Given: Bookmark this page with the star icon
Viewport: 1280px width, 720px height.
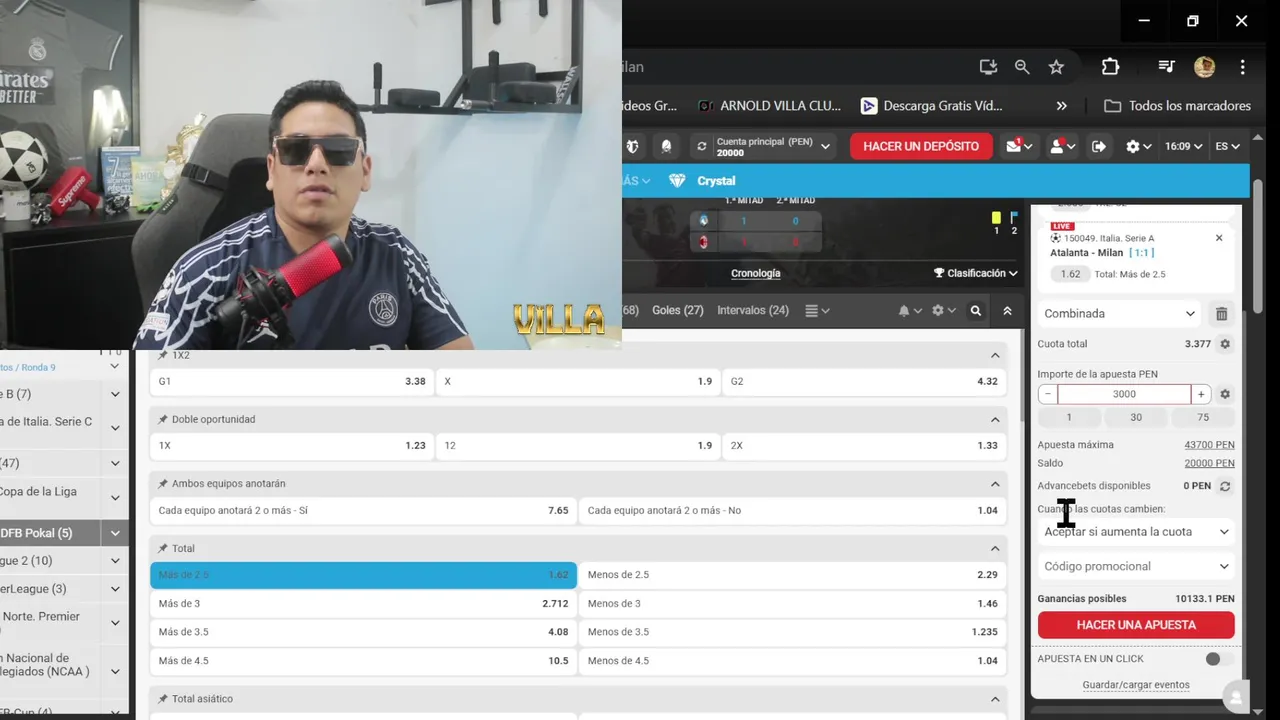Looking at the screenshot, I should point(1056,67).
